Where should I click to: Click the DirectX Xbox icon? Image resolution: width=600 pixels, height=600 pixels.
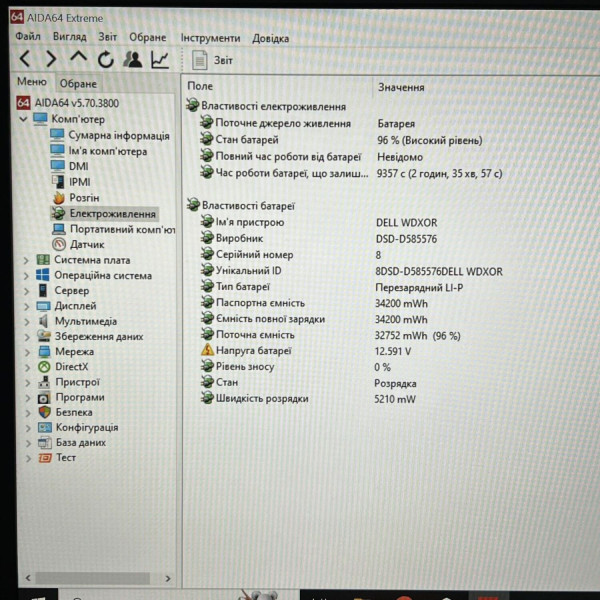tap(44, 367)
